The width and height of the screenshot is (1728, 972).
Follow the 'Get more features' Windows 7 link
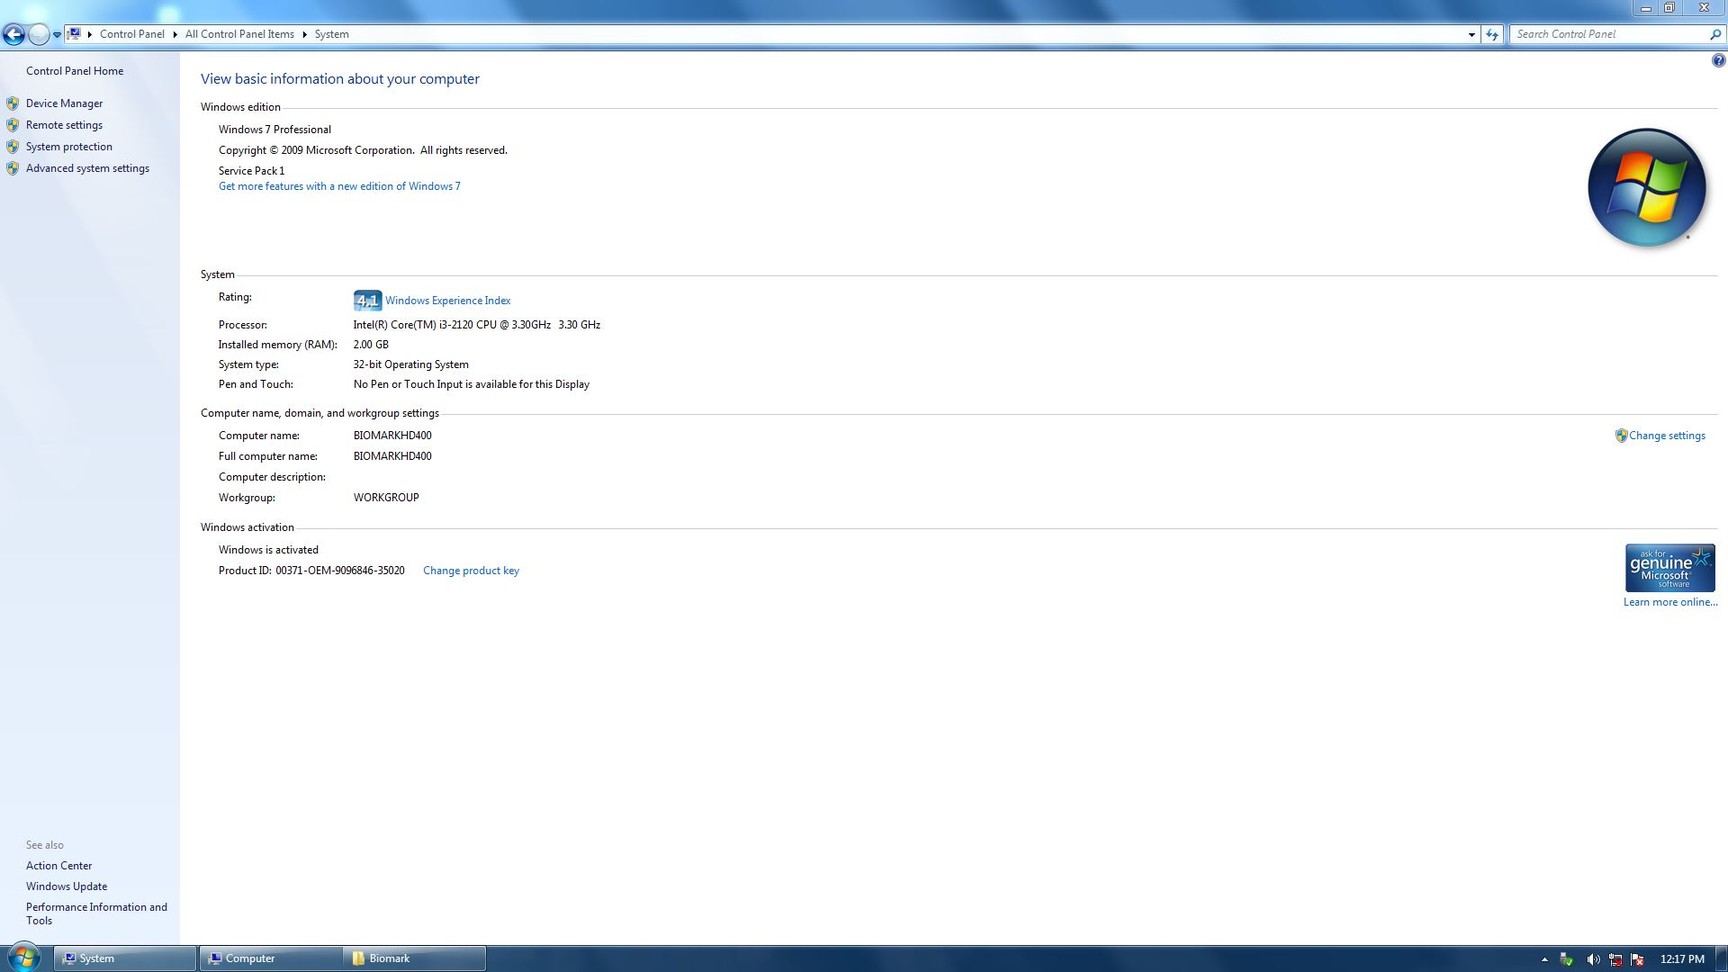(340, 186)
